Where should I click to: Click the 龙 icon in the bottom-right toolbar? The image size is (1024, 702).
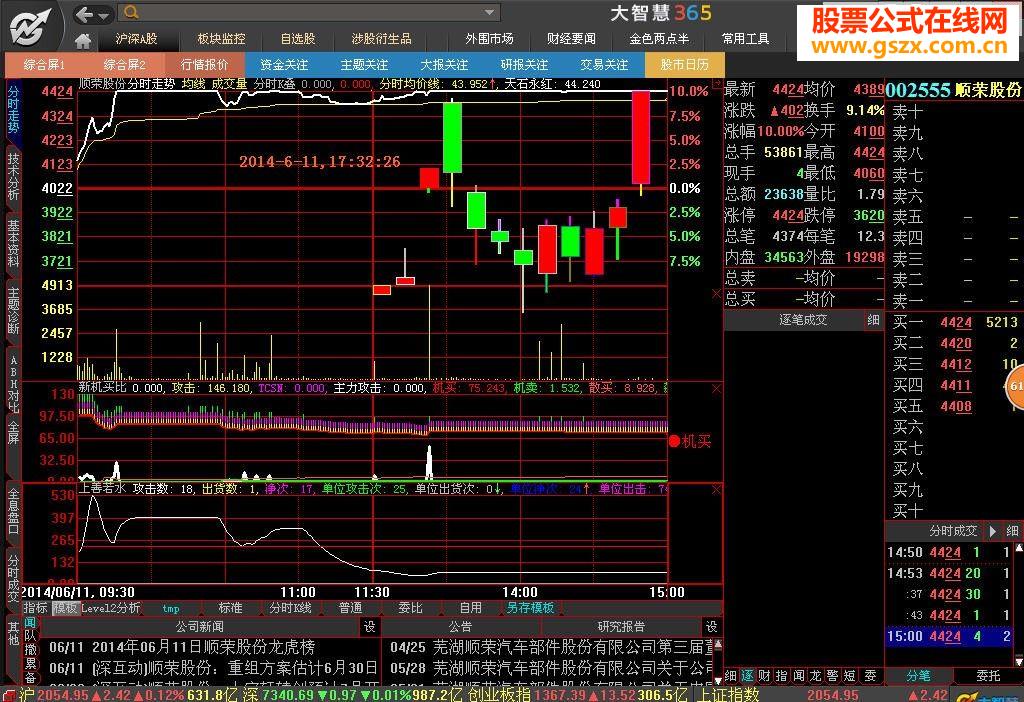(x=816, y=676)
